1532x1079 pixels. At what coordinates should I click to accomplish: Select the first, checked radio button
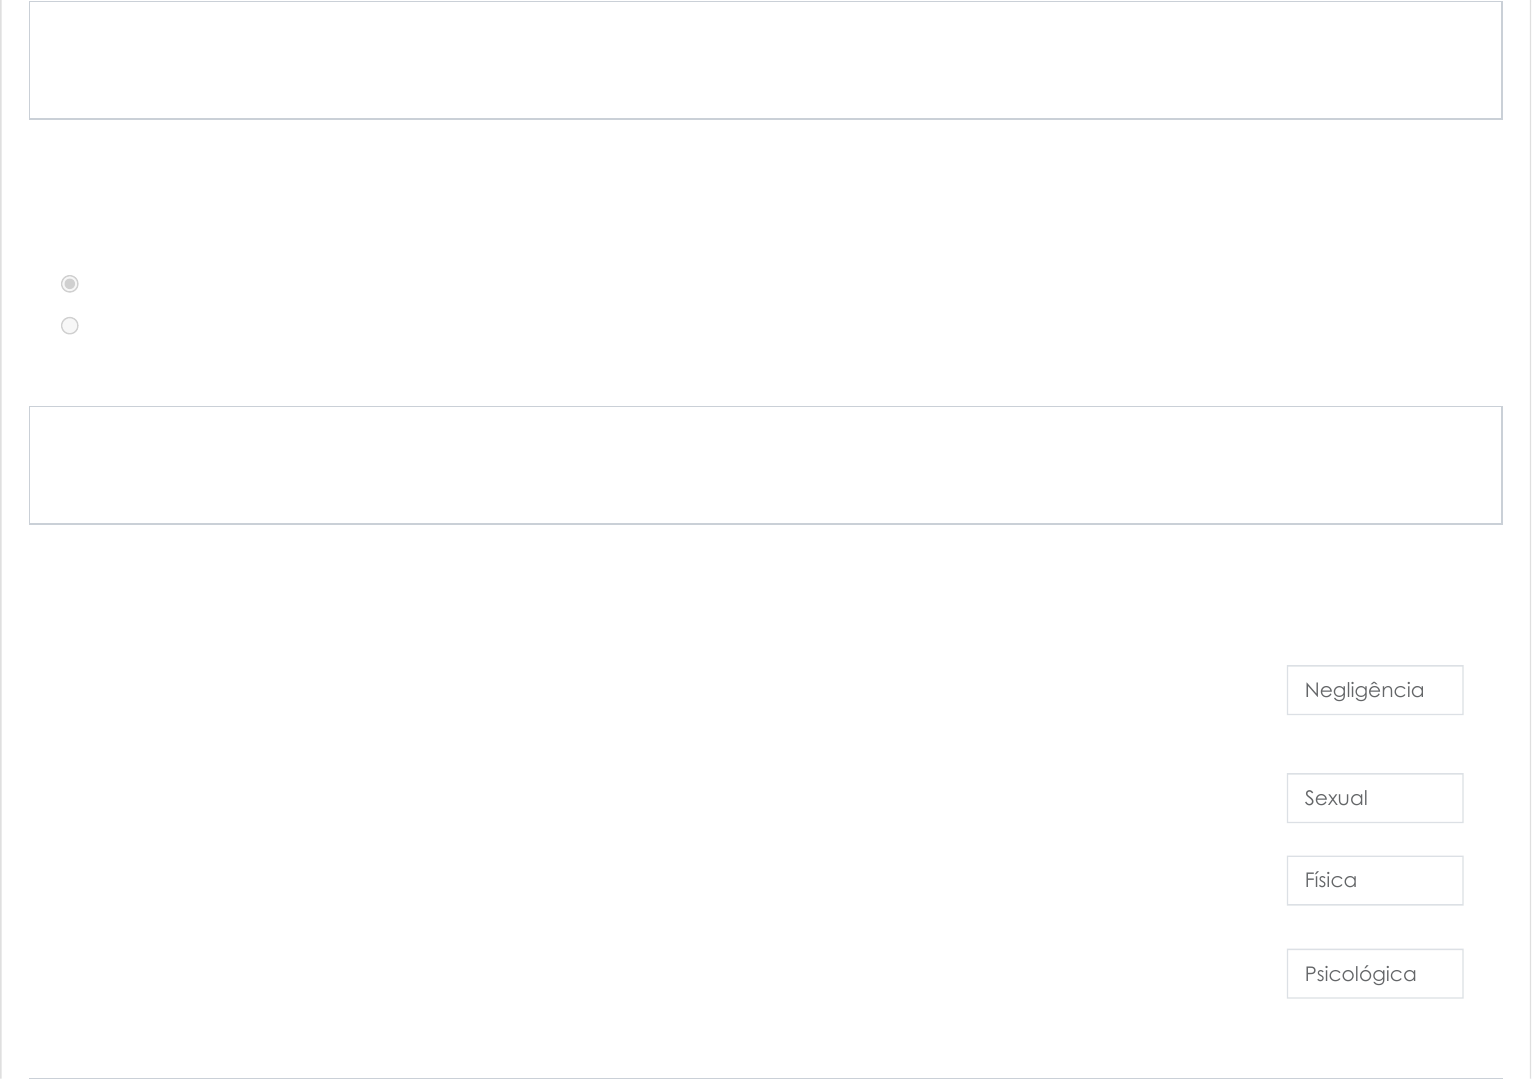(70, 284)
